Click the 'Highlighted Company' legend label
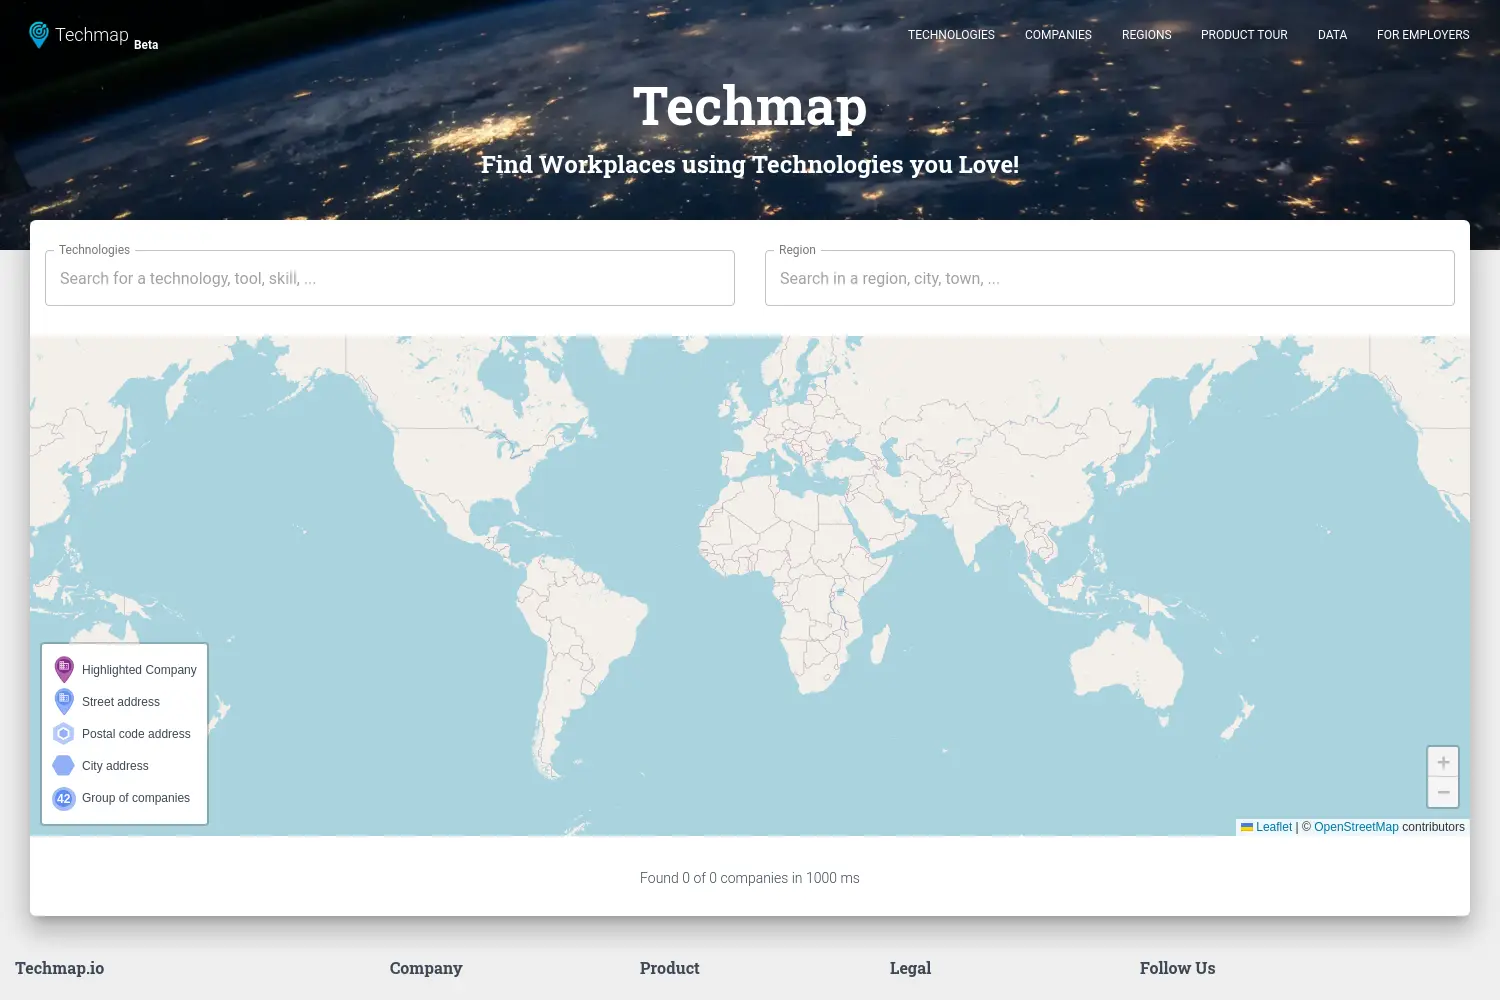The image size is (1500, 1000). (139, 670)
